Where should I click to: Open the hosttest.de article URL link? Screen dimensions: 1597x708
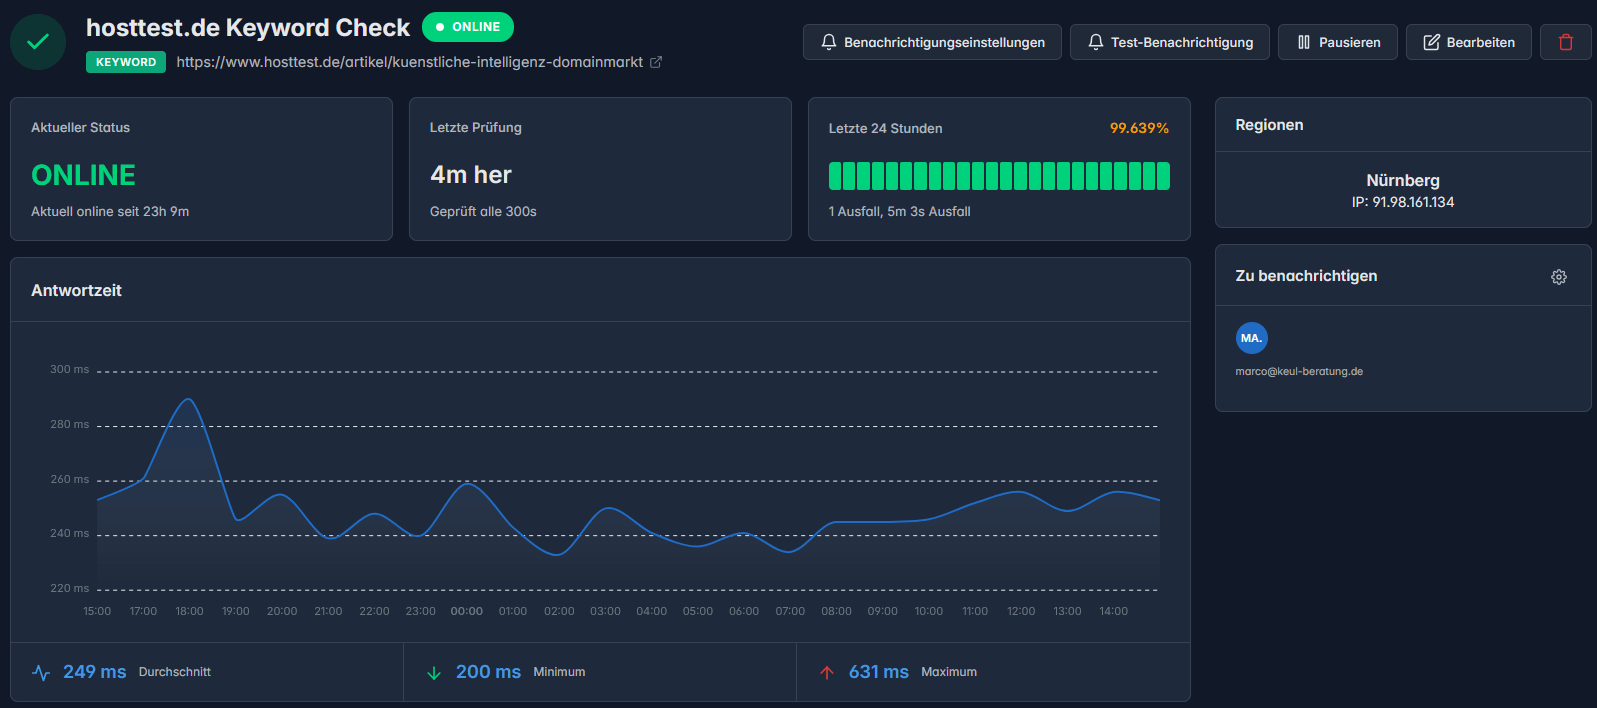pos(409,62)
